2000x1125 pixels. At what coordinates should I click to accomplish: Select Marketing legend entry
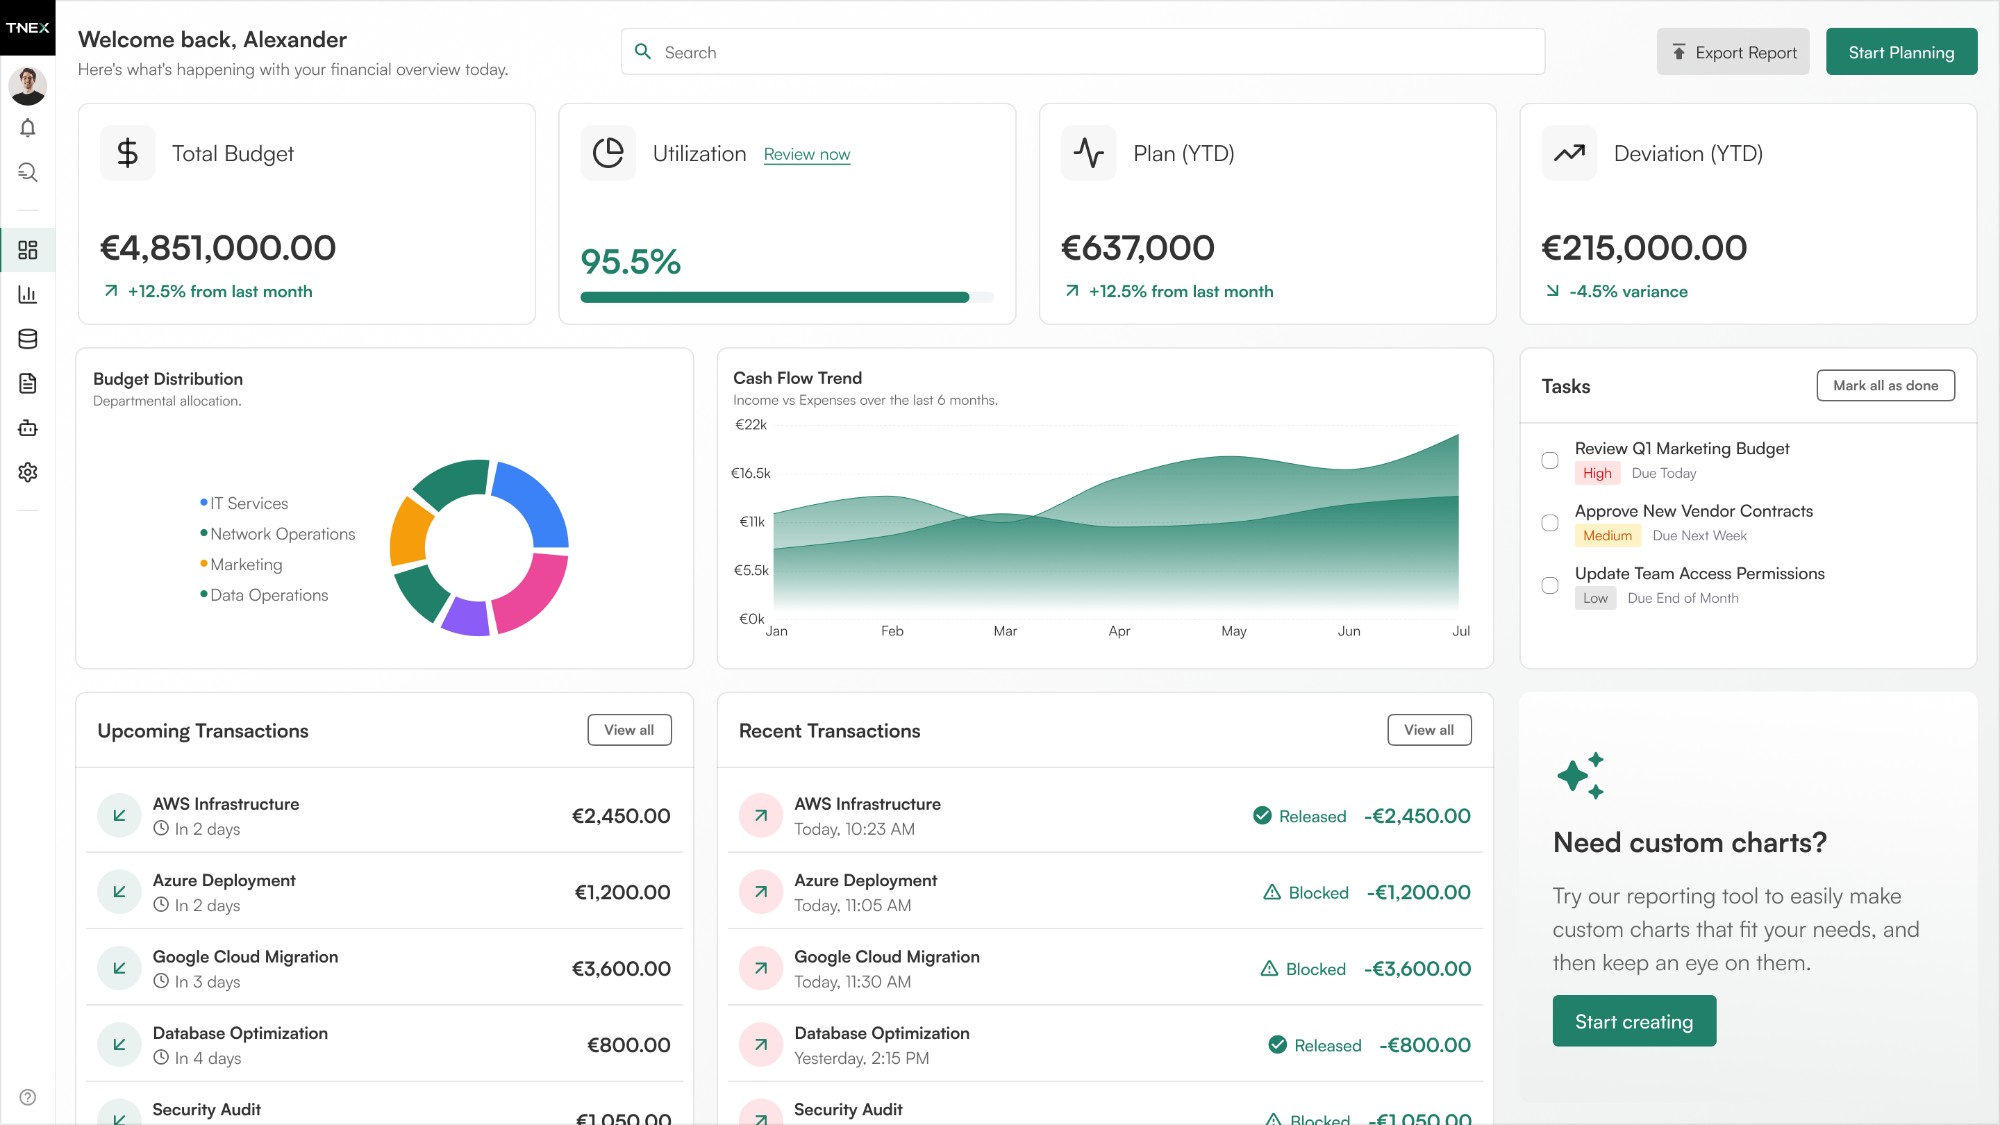click(x=241, y=564)
